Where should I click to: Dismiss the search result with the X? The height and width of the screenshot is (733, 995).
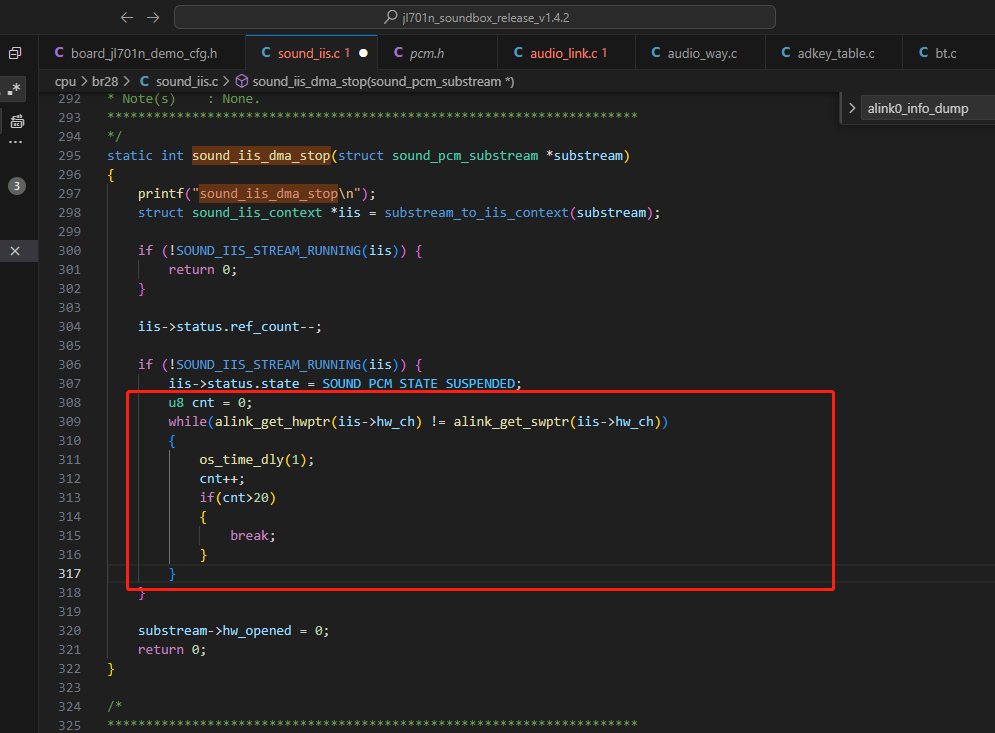coord(15,251)
